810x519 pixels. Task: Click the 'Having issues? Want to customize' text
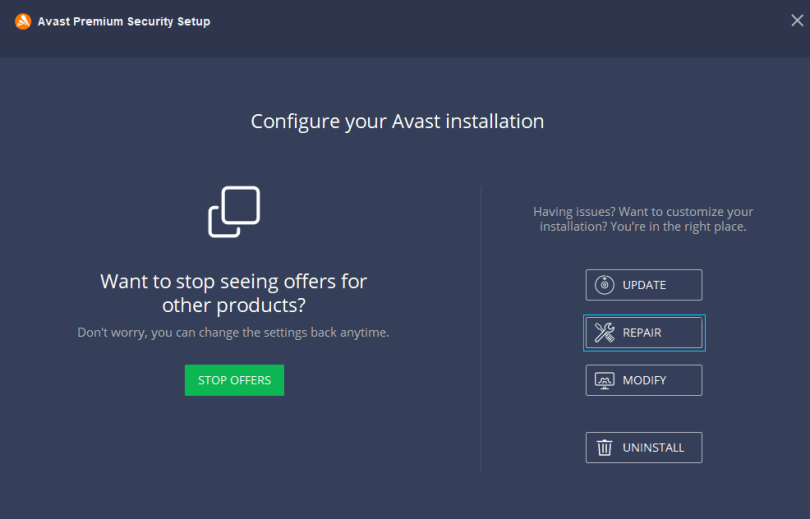pyautogui.click(x=643, y=219)
